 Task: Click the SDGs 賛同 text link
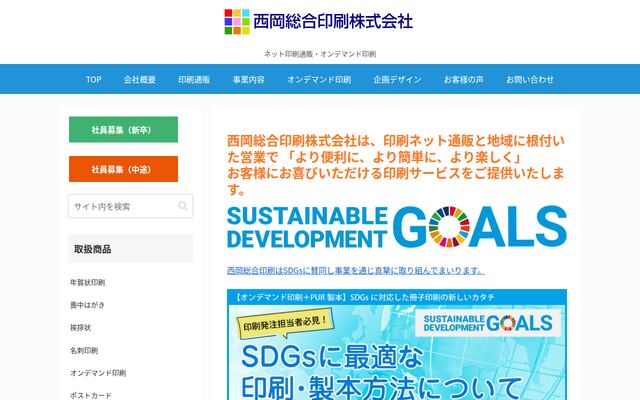click(x=356, y=271)
